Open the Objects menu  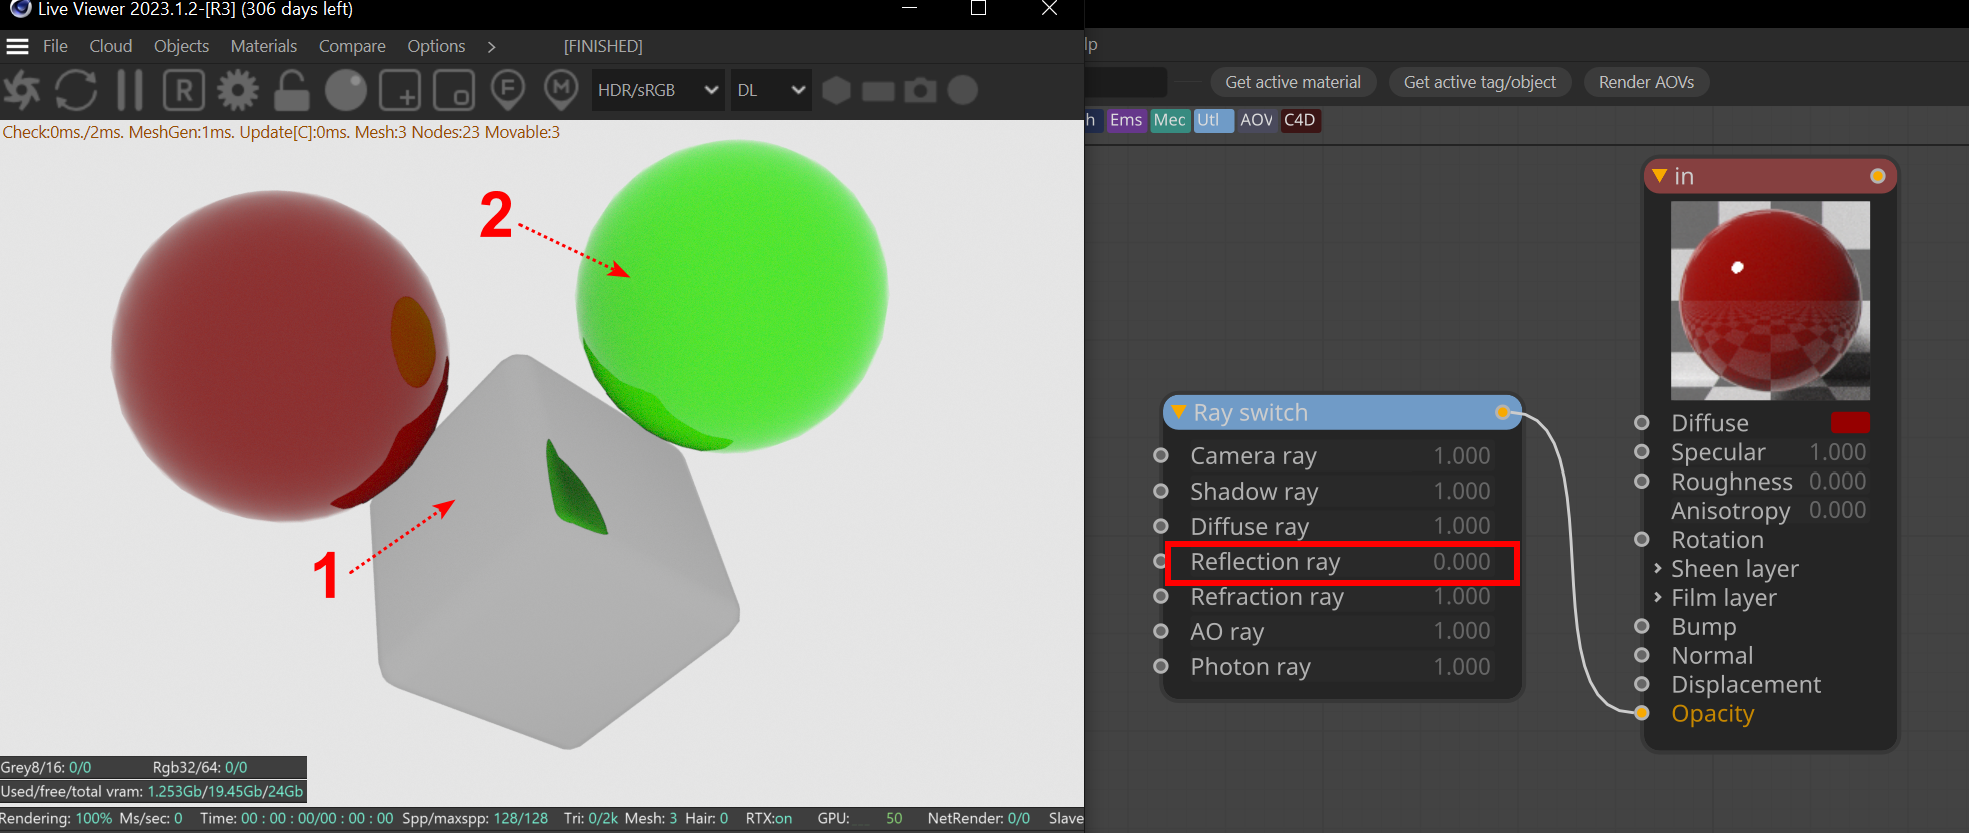click(181, 46)
